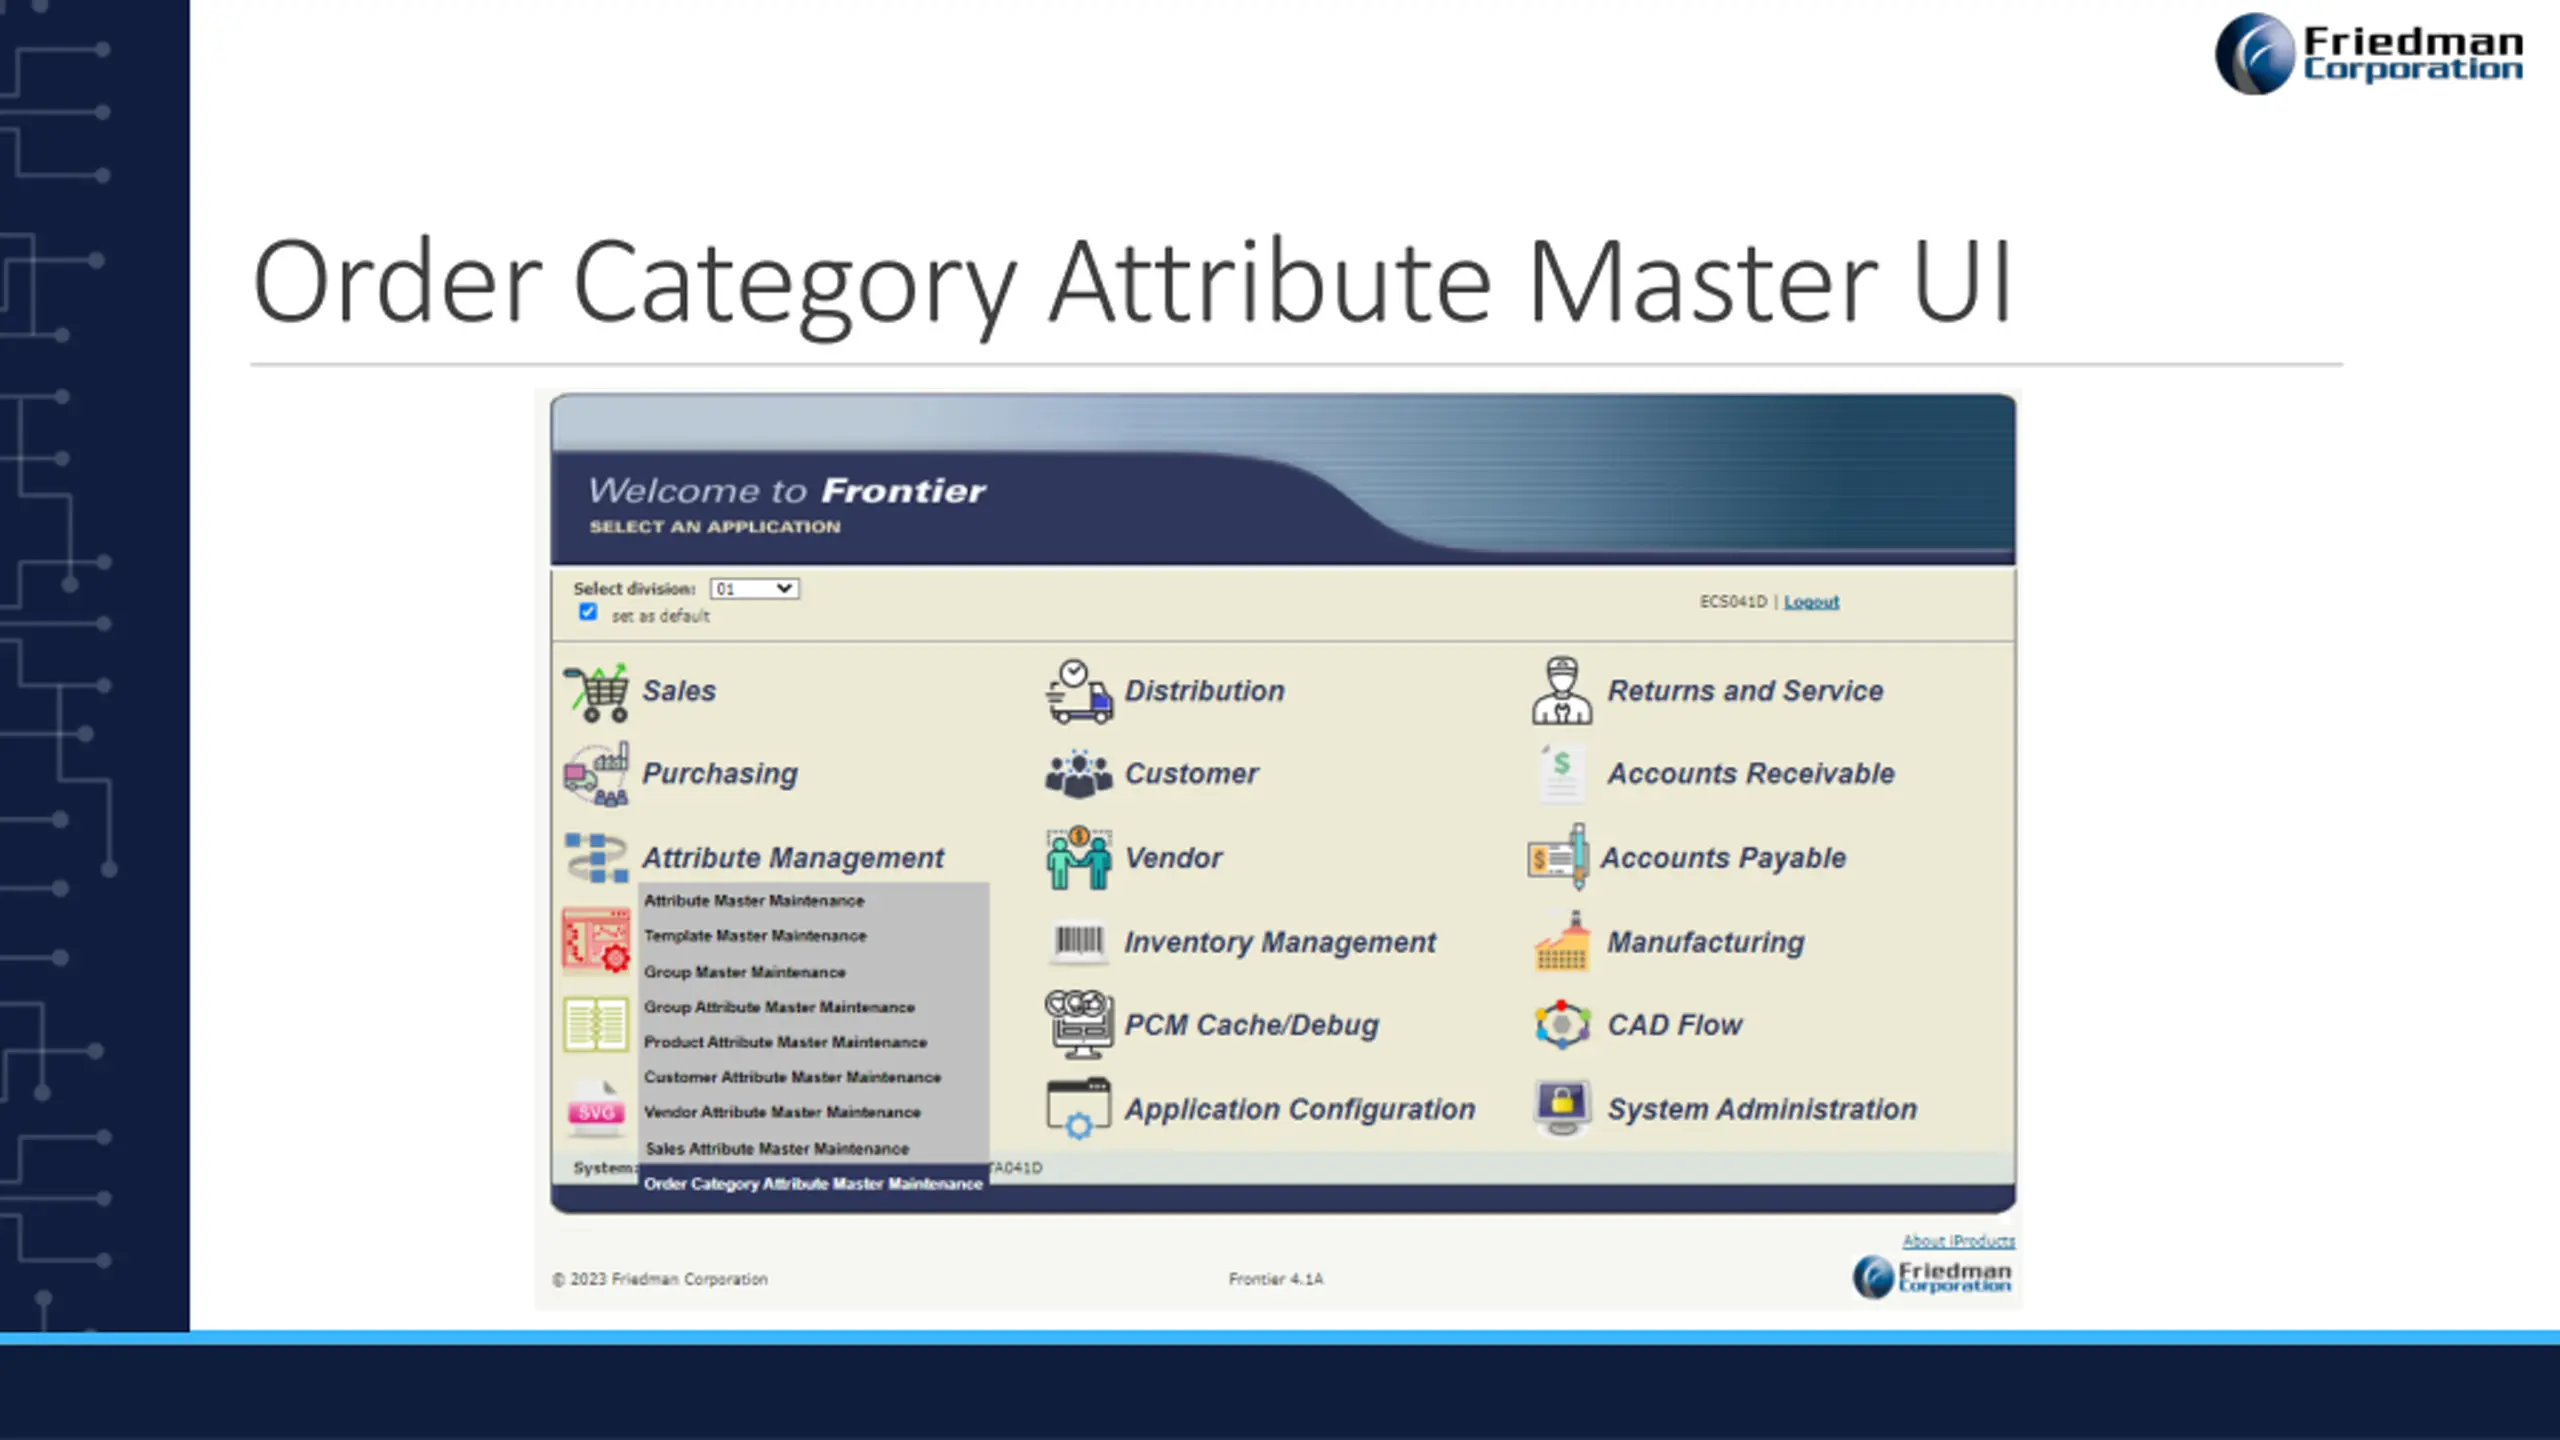Open the Application Configuration link

pos(1300,1109)
